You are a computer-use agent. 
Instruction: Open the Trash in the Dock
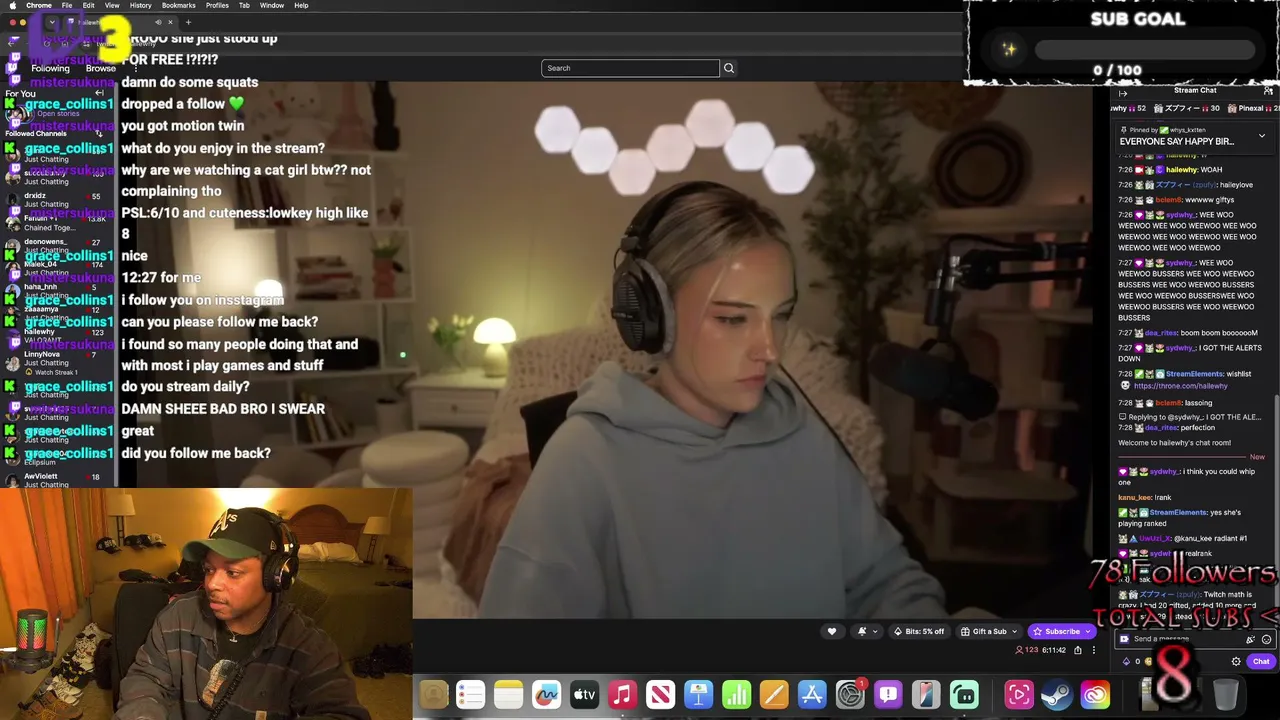point(1225,694)
